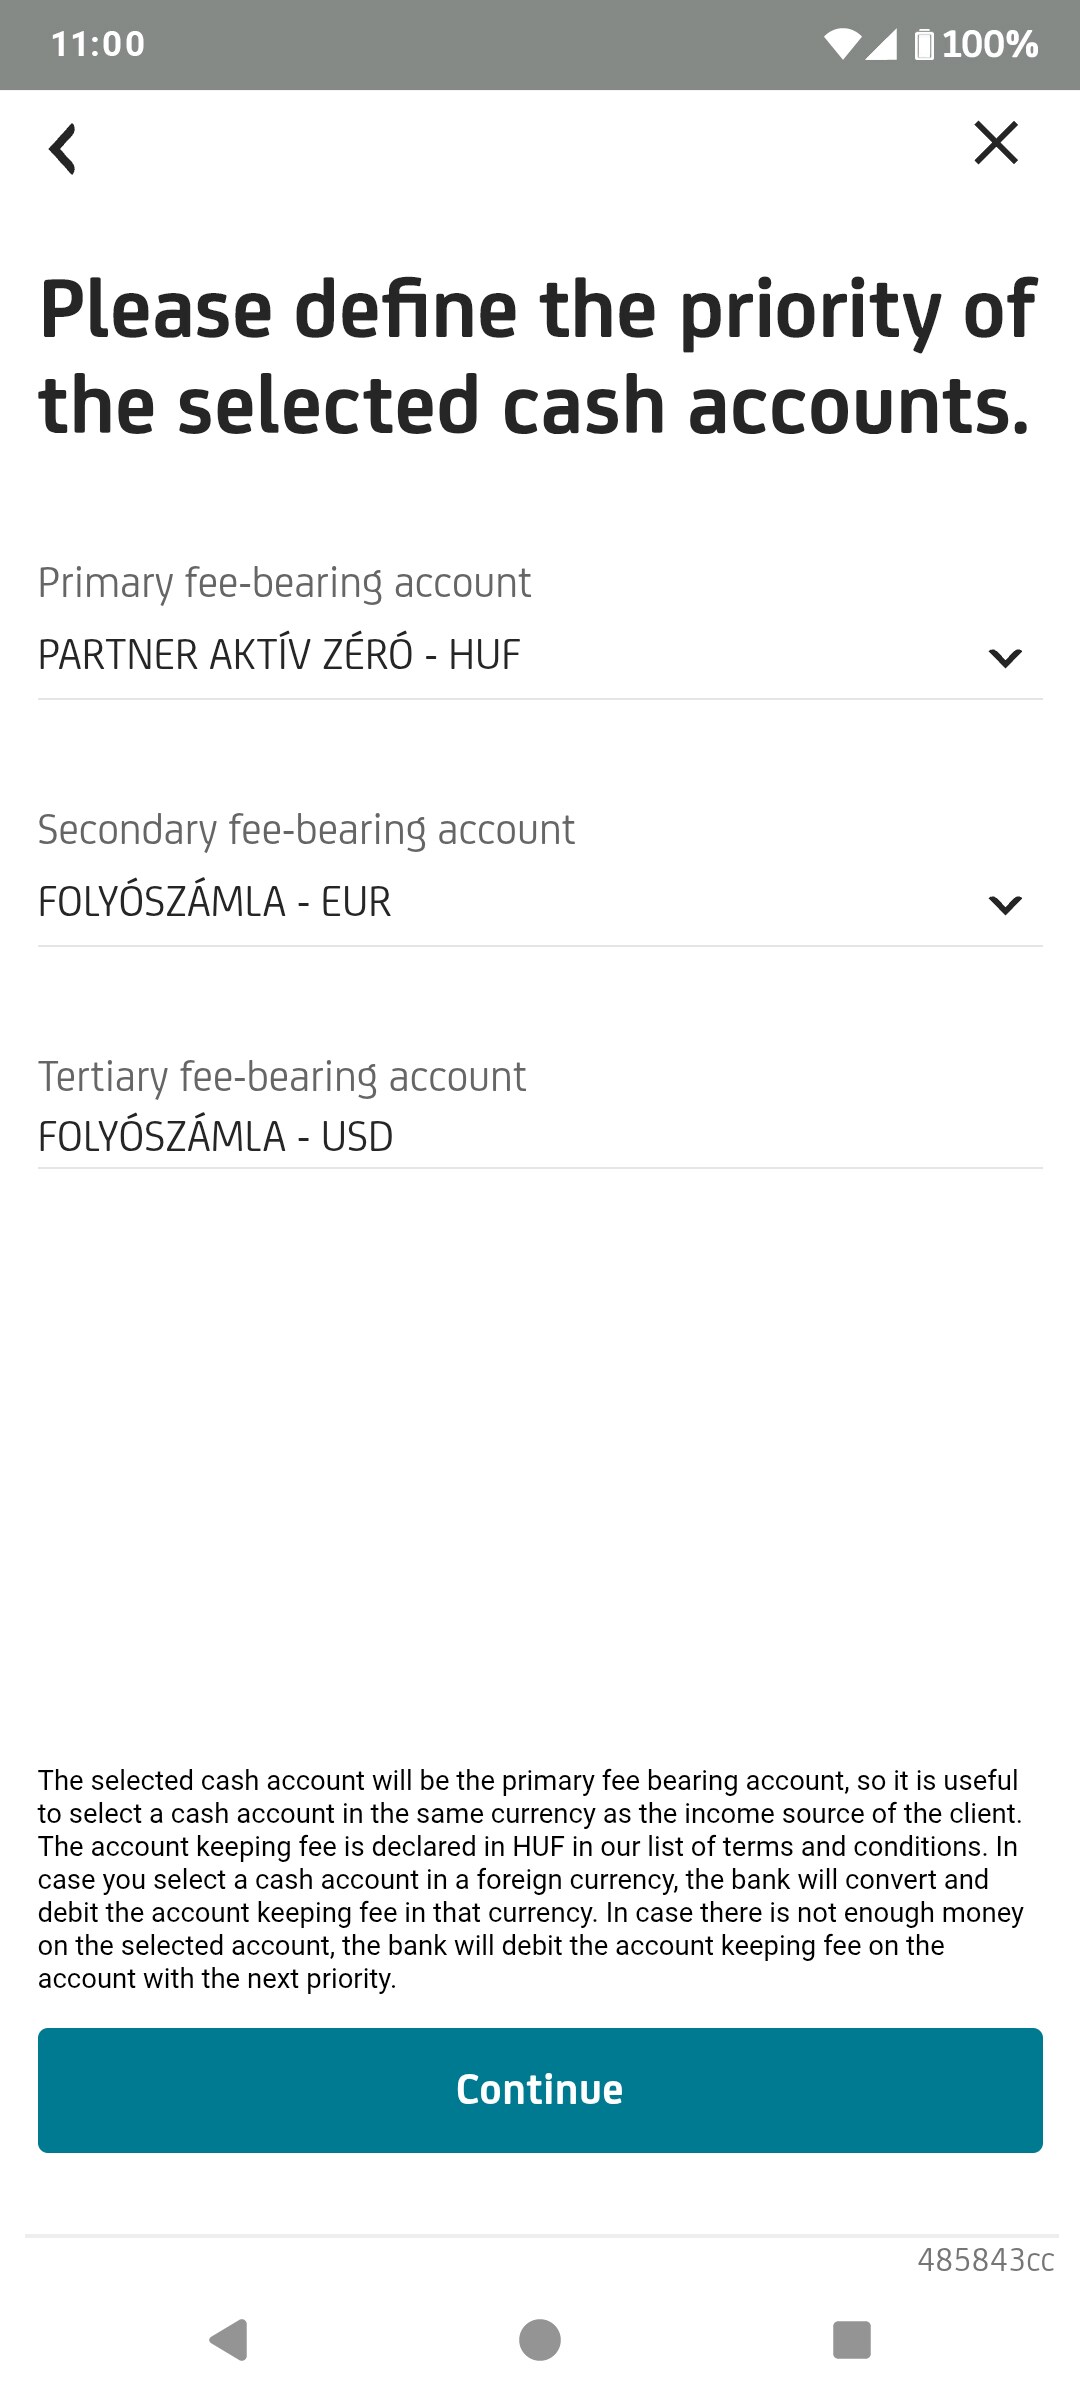
Task: Tap the 'Secondary fee-bearing account' label
Action: point(306,830)
